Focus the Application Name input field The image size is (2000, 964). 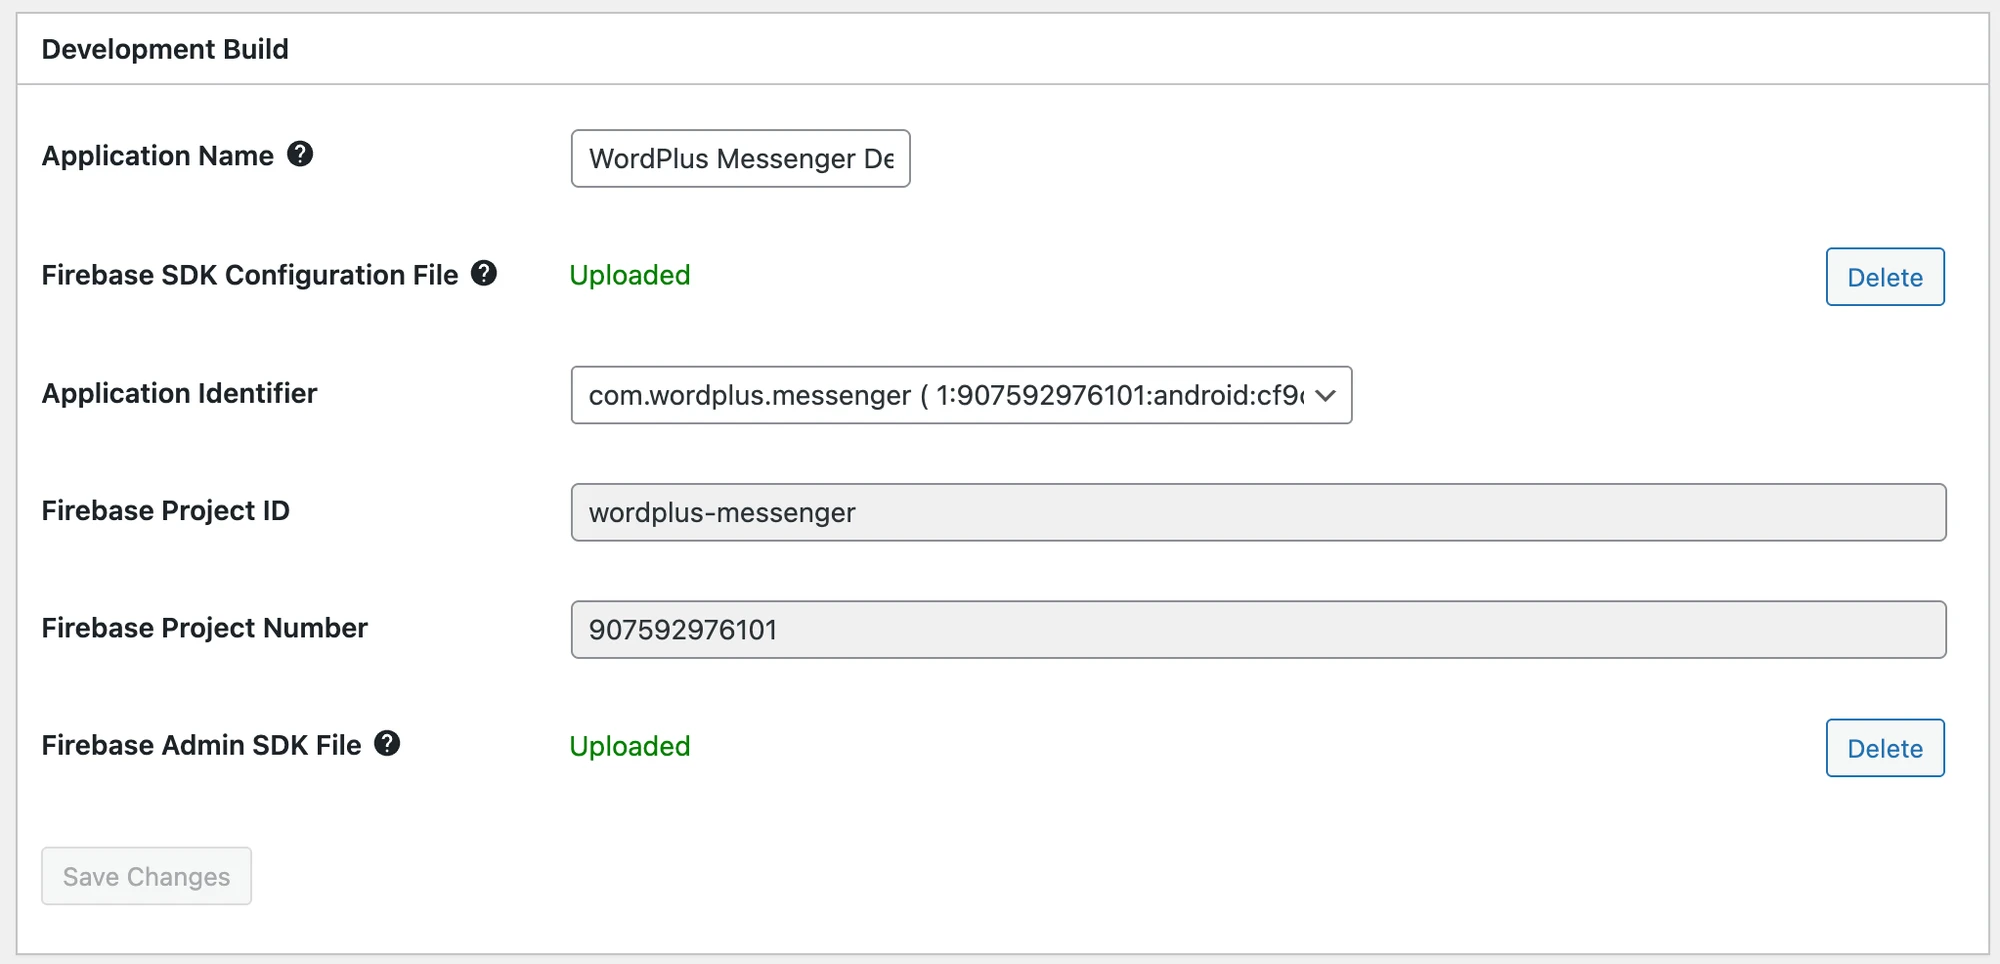740,158
